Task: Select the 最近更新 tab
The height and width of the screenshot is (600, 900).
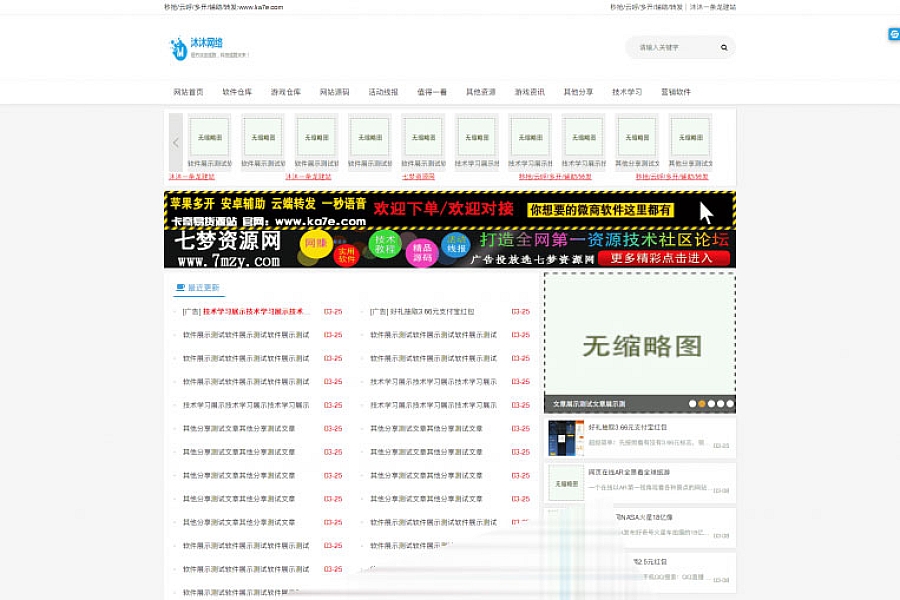Action: pos(198,287)
